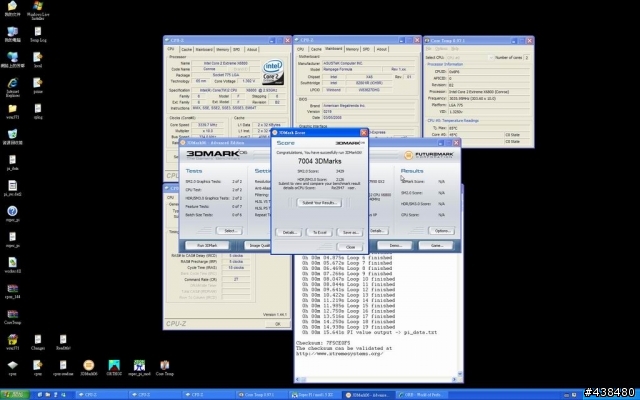Select the Recycle Bin desktop icon

[13, 137]
